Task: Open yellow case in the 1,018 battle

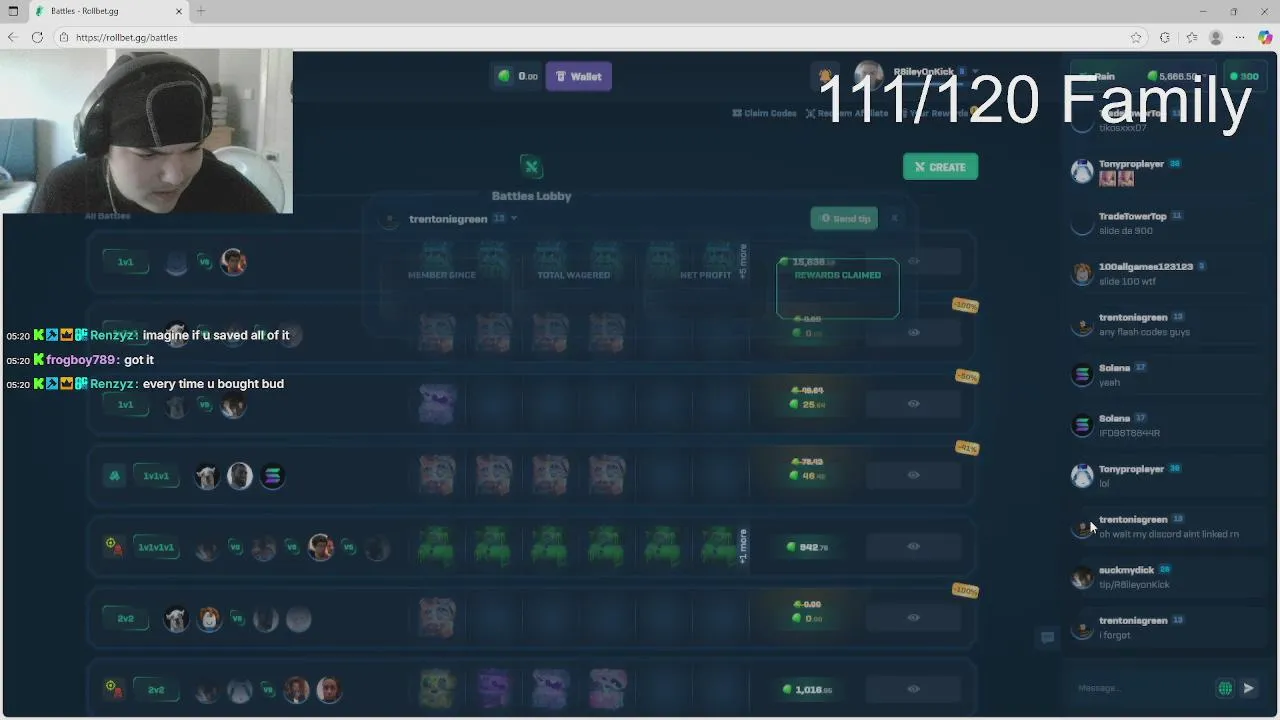Action: coord(437,688)
